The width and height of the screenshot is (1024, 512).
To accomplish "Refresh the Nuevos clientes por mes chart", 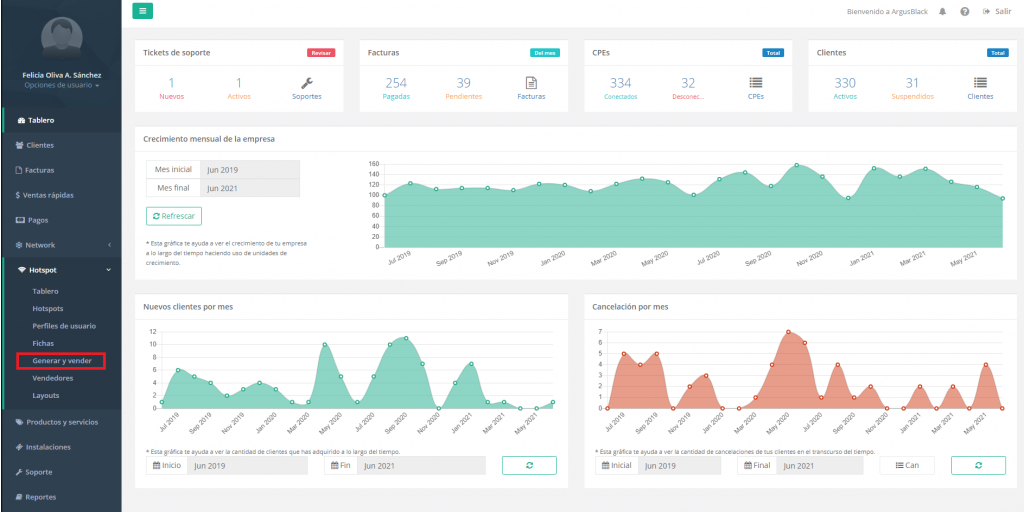I will pos(529,465).
